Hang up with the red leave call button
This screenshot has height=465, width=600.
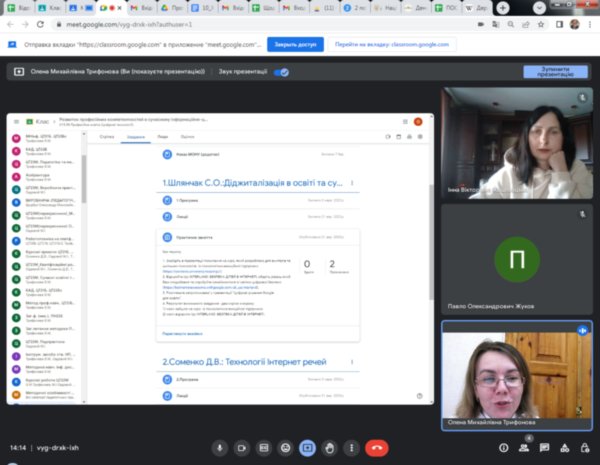(x=377, y=448)
